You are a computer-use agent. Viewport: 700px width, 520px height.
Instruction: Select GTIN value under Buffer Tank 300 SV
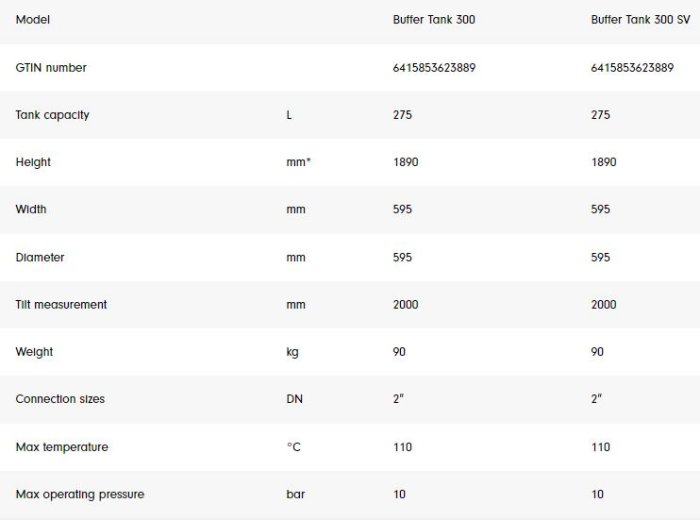pos(632,68)
